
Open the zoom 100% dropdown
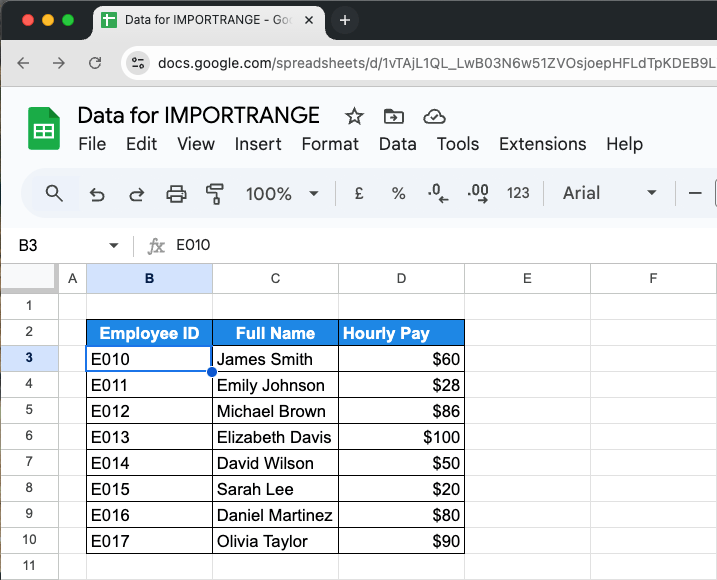(x=282, y=194)
